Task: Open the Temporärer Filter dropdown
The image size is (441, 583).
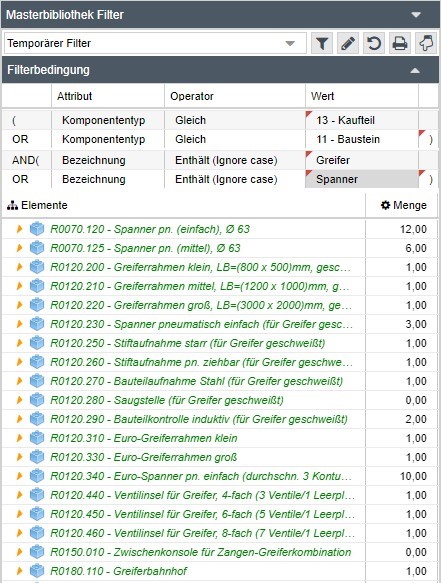Action: pos(290,44)
